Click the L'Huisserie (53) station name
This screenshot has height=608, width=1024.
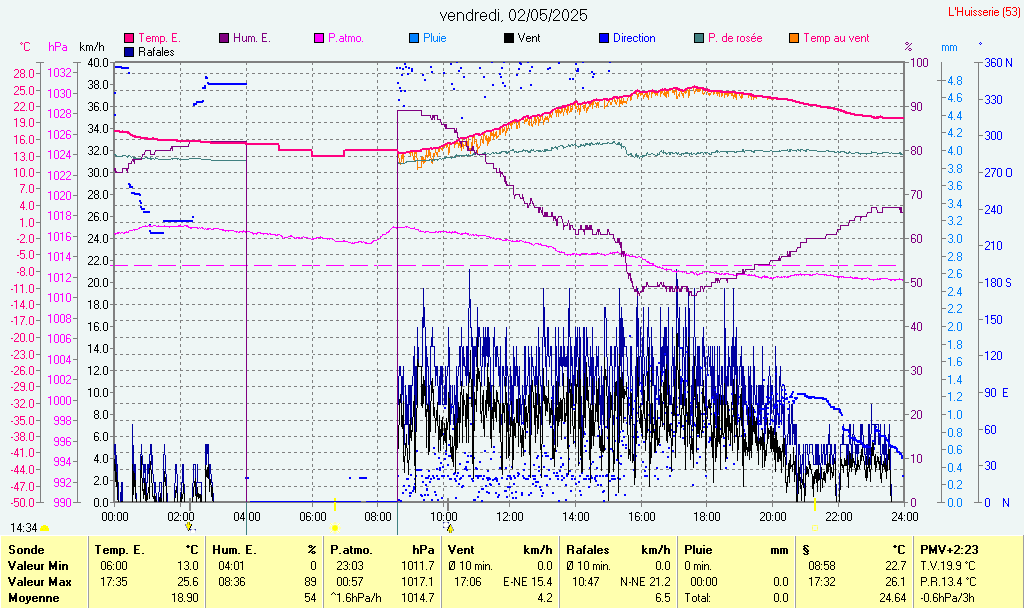(x=984, y=12)
